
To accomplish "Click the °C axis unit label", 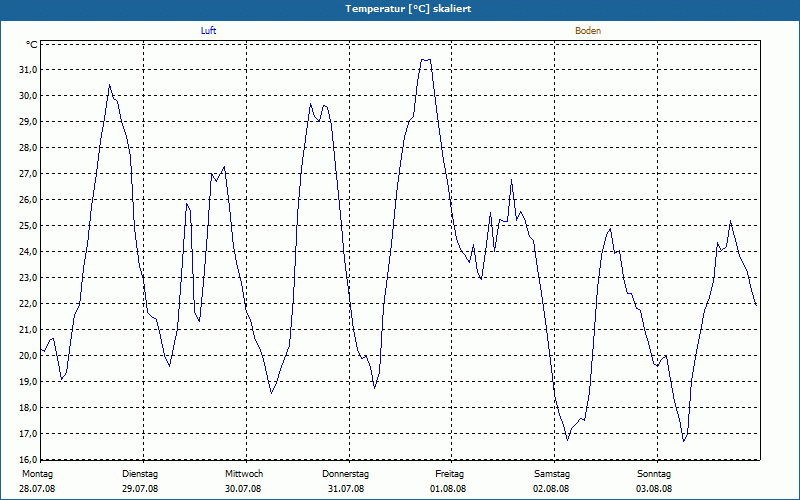I will point(32,45).
